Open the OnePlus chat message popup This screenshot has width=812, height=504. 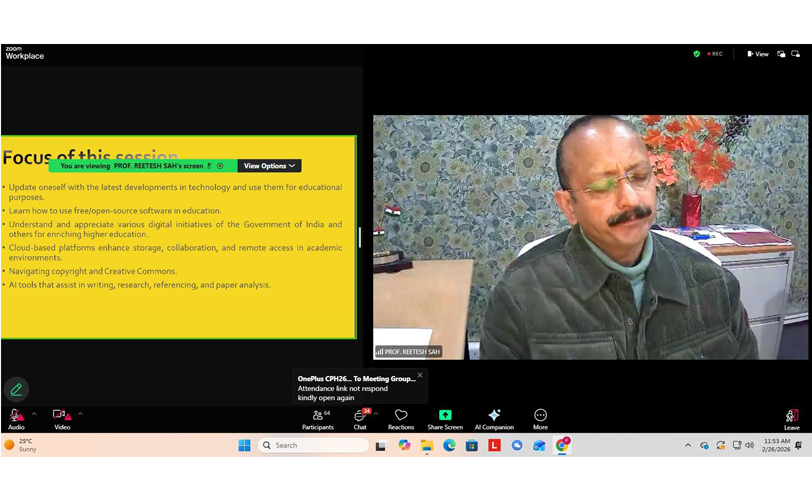click(x=360, y=387)
